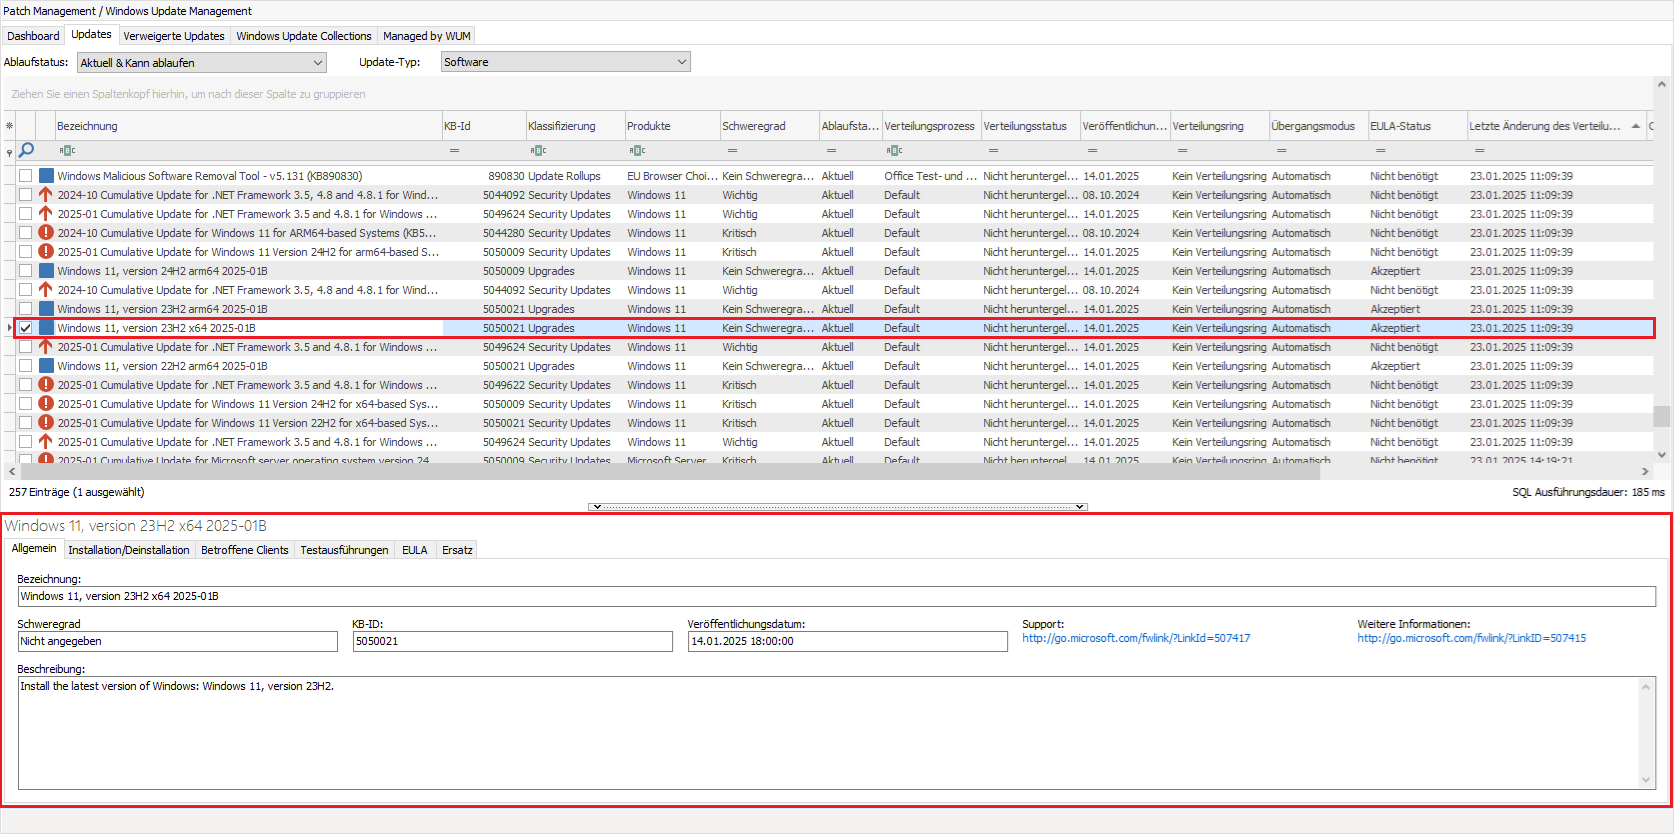The image size is (1674, 834).
Task: Click blue icon of Windows Malicious Software Removal Tool
Action: pyautogui.click(x=46, y=176)
